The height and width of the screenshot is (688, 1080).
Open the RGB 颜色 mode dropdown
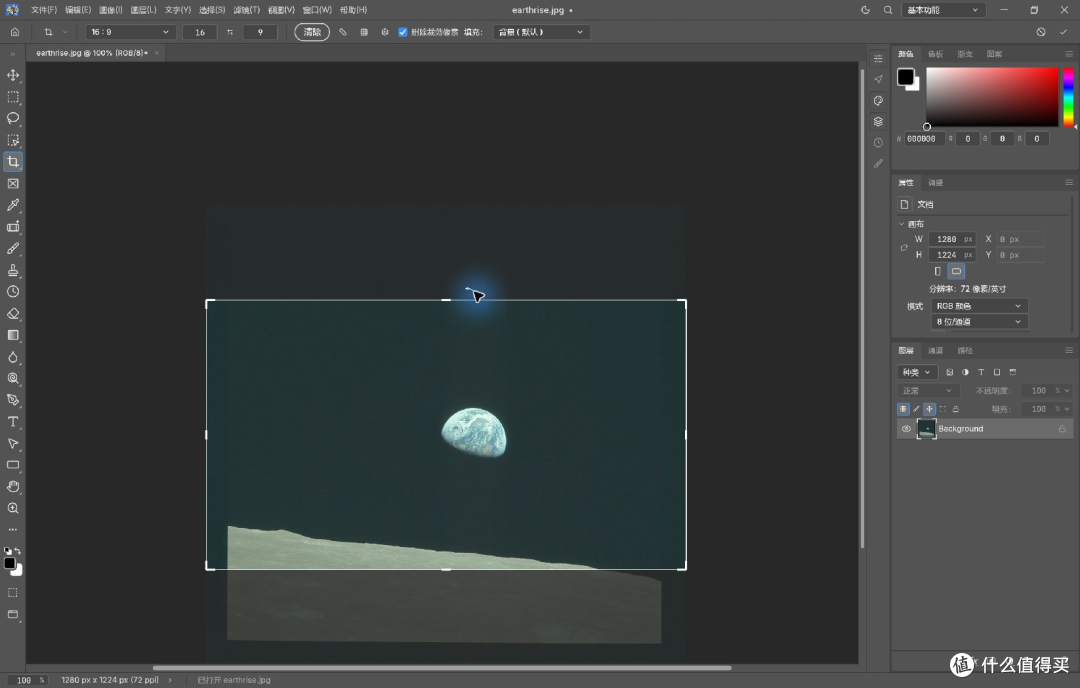979,306
